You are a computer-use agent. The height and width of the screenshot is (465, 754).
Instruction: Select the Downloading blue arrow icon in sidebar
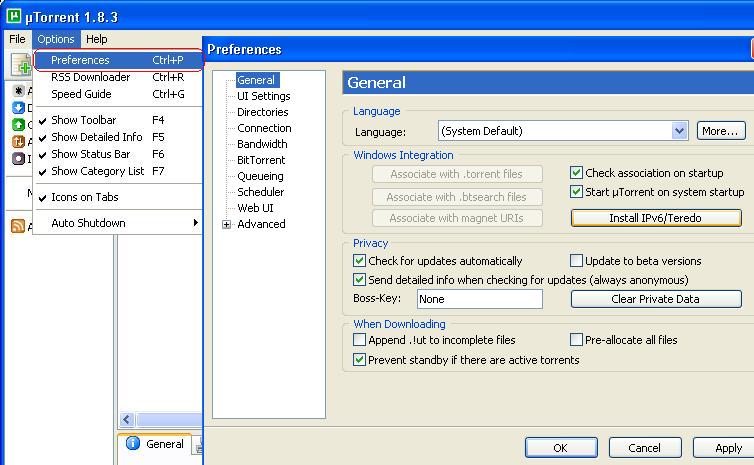(18, 107)
